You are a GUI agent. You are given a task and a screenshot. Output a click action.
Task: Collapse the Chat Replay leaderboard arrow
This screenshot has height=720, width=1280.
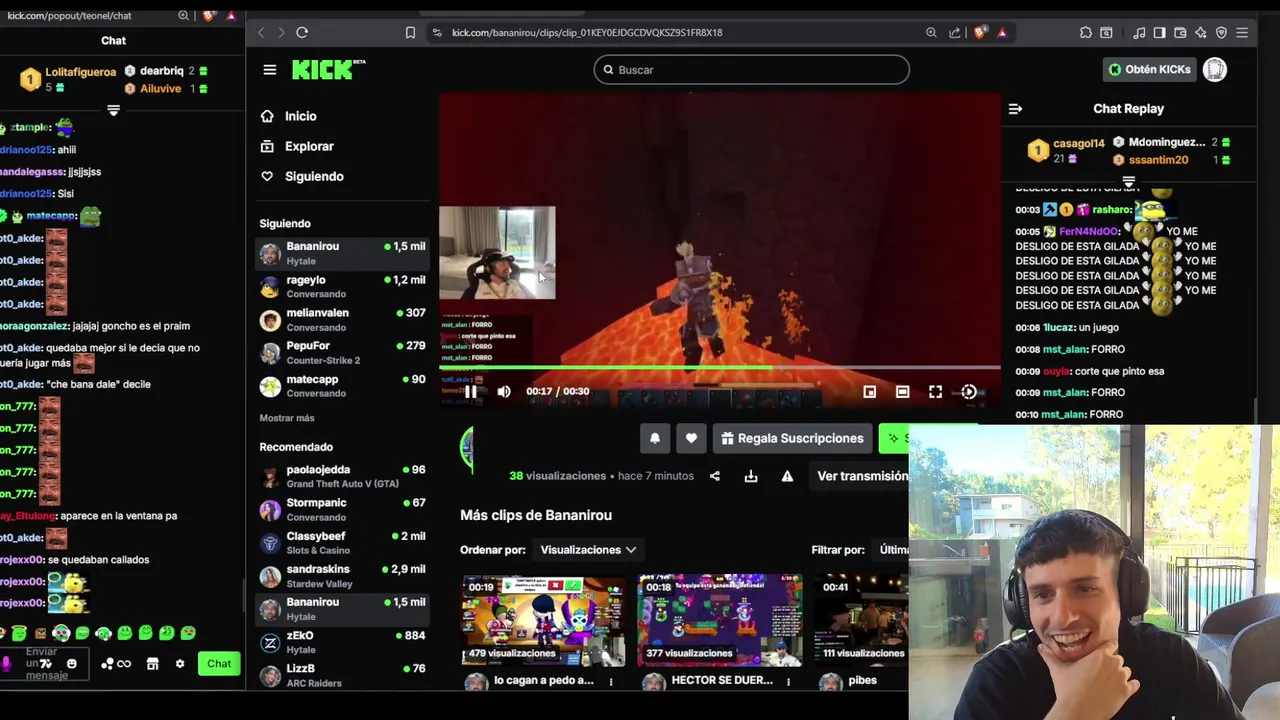coord(1129,183)
